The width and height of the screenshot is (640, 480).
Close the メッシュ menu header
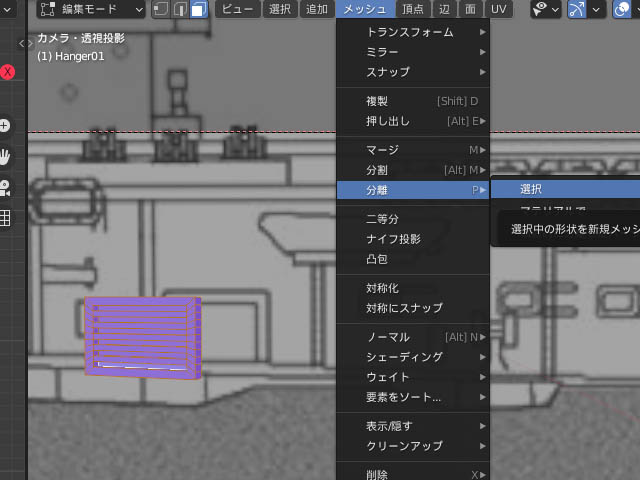pyautogui.click(x=365, y=9)
